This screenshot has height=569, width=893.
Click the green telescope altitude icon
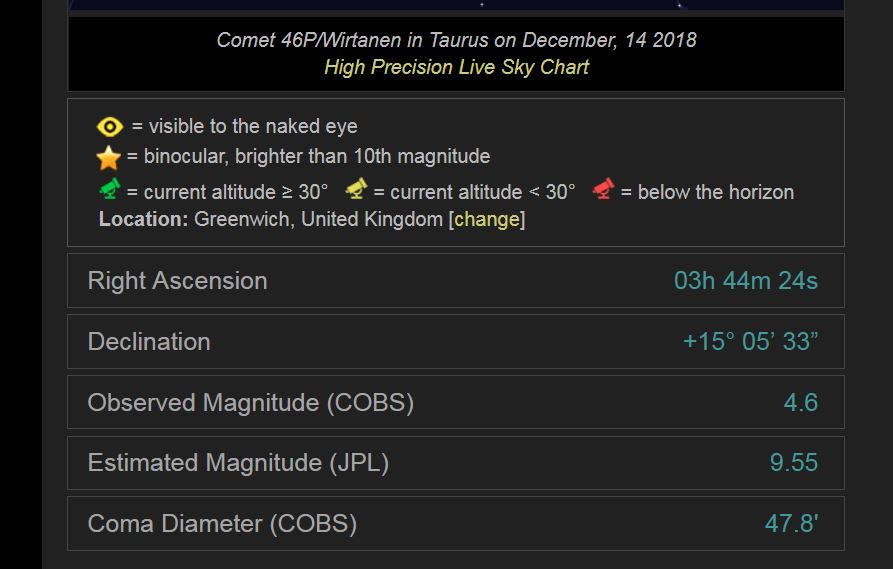(110, 189)
